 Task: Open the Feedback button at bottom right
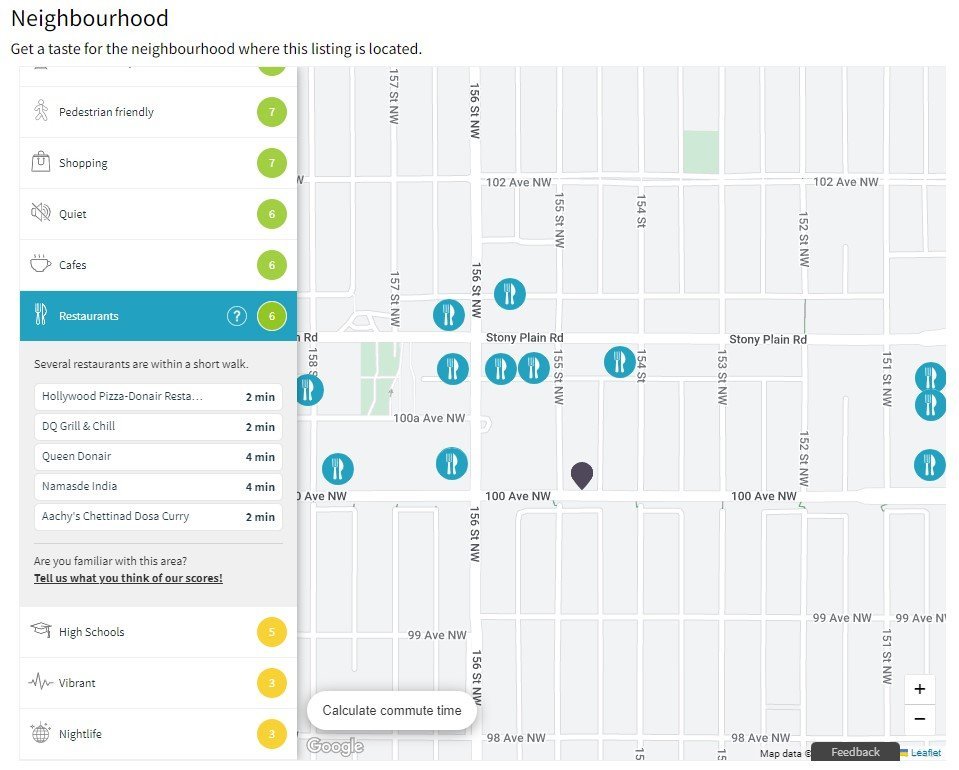click(x=855, y=752)
